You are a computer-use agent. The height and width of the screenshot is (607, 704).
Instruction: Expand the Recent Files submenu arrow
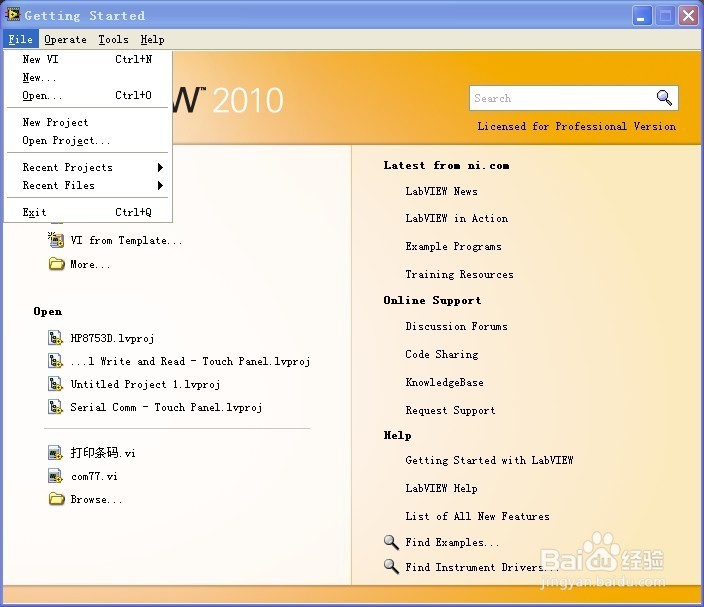coord(160,185)
